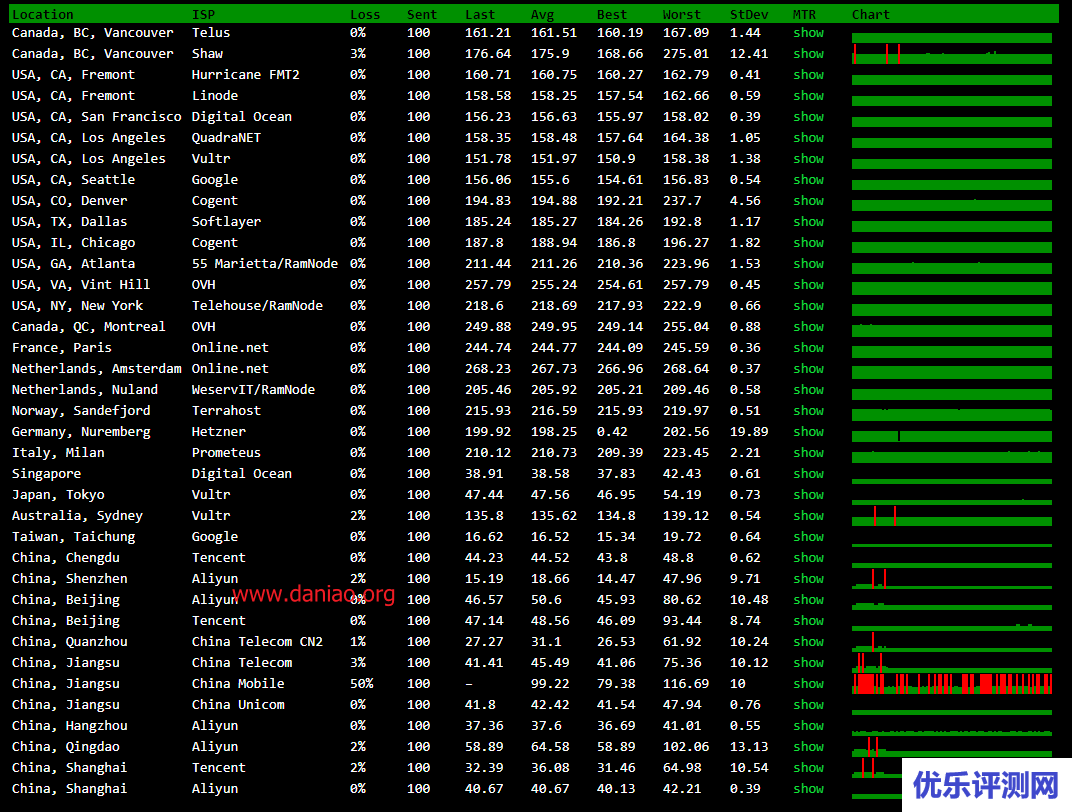This screenshot has width=1072, height=812.
Task: View MTR for Norway Sandefjord Terrahost
Action: pos(808,411)
